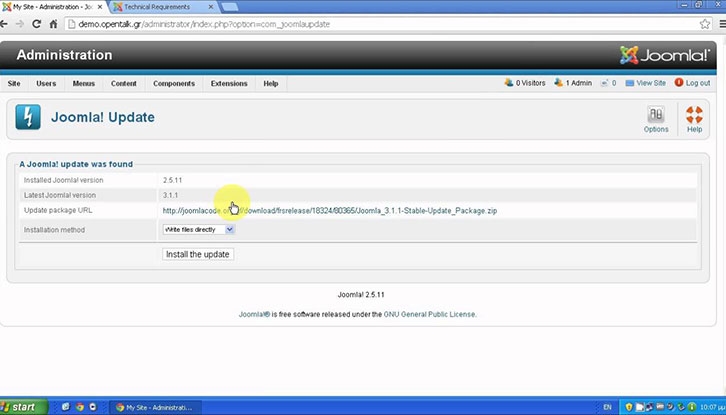Open the Options toolbar icon

tap(656, 118)
